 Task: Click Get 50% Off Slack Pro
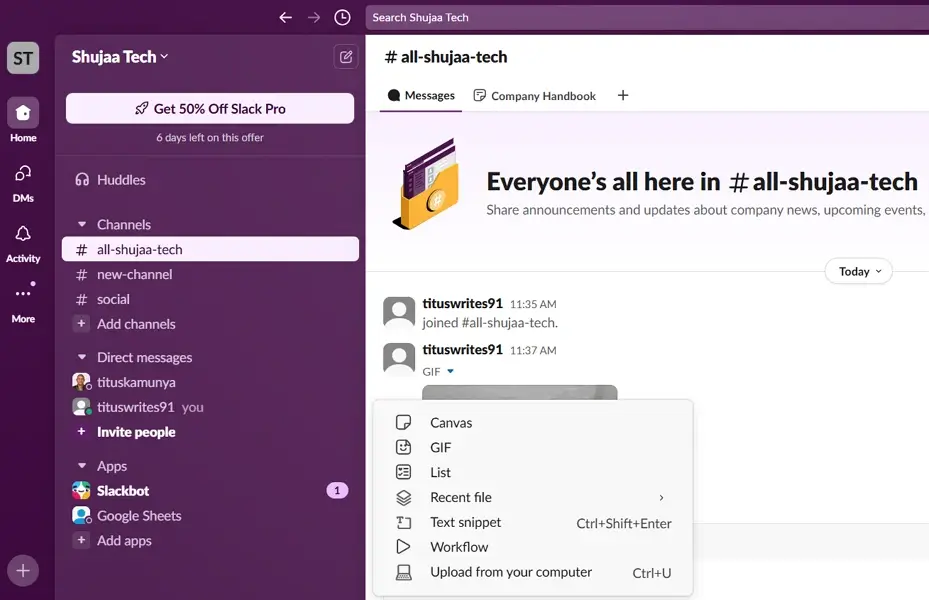click(210, 108)
